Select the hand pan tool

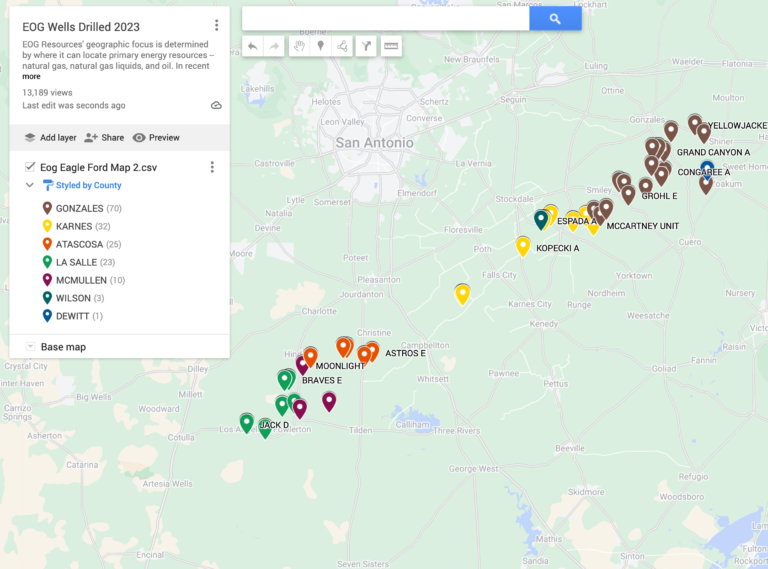pyautogui.click(x=298, y=46)
